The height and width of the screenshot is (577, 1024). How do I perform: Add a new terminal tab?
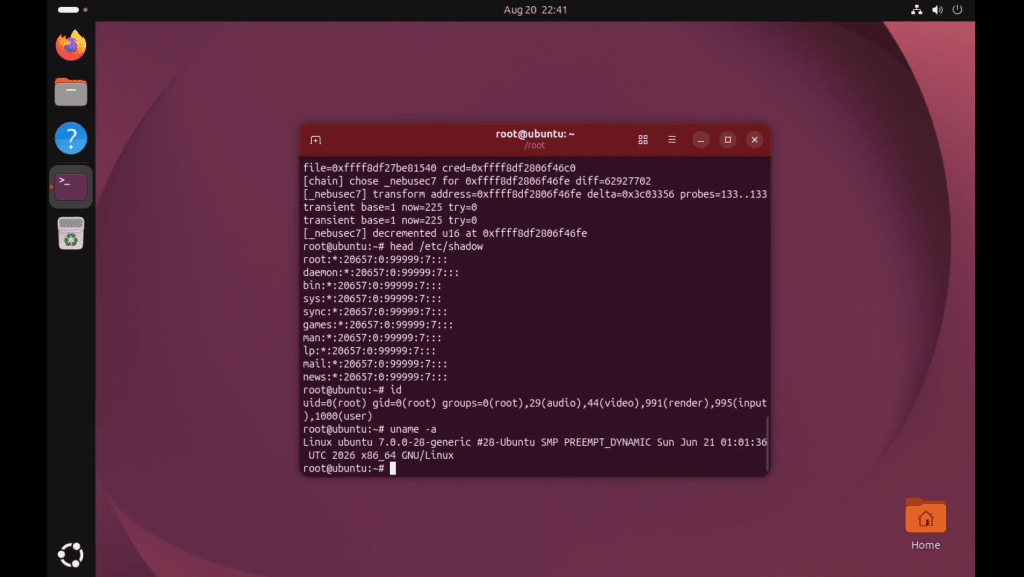point(315,140)
